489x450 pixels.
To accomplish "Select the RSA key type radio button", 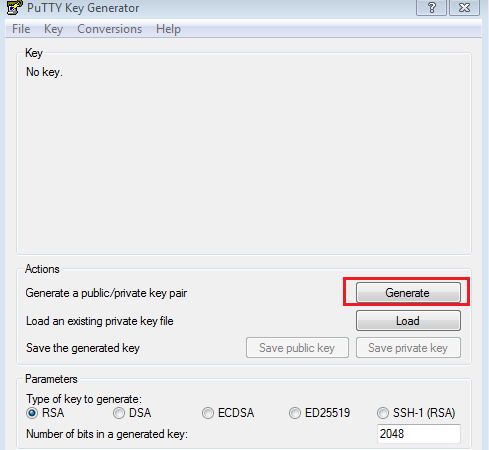I will pyautogui.click(x=32, y=413).
